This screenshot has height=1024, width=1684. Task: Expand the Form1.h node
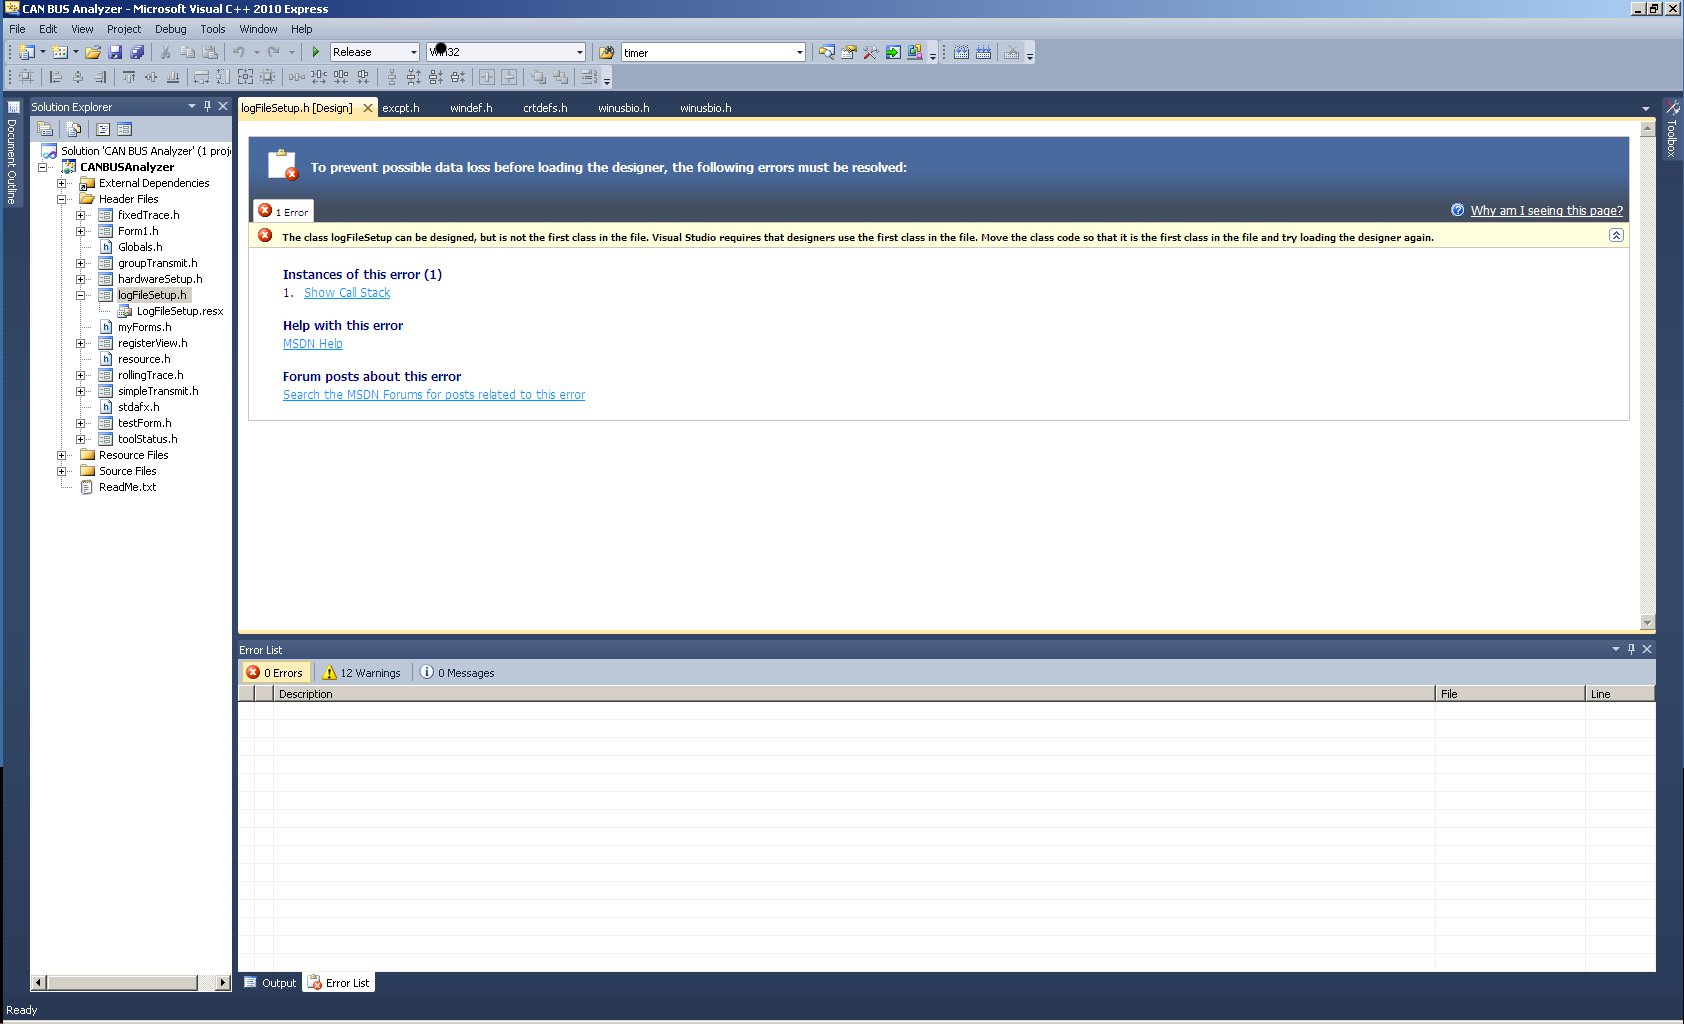[x=81, y=231]
